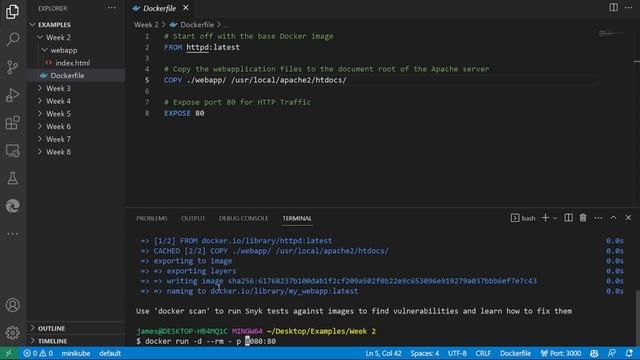The height and width of the screenshot is (360, 640).
Task: Kill the terminal with trash icon
Action: coord(583,218)
